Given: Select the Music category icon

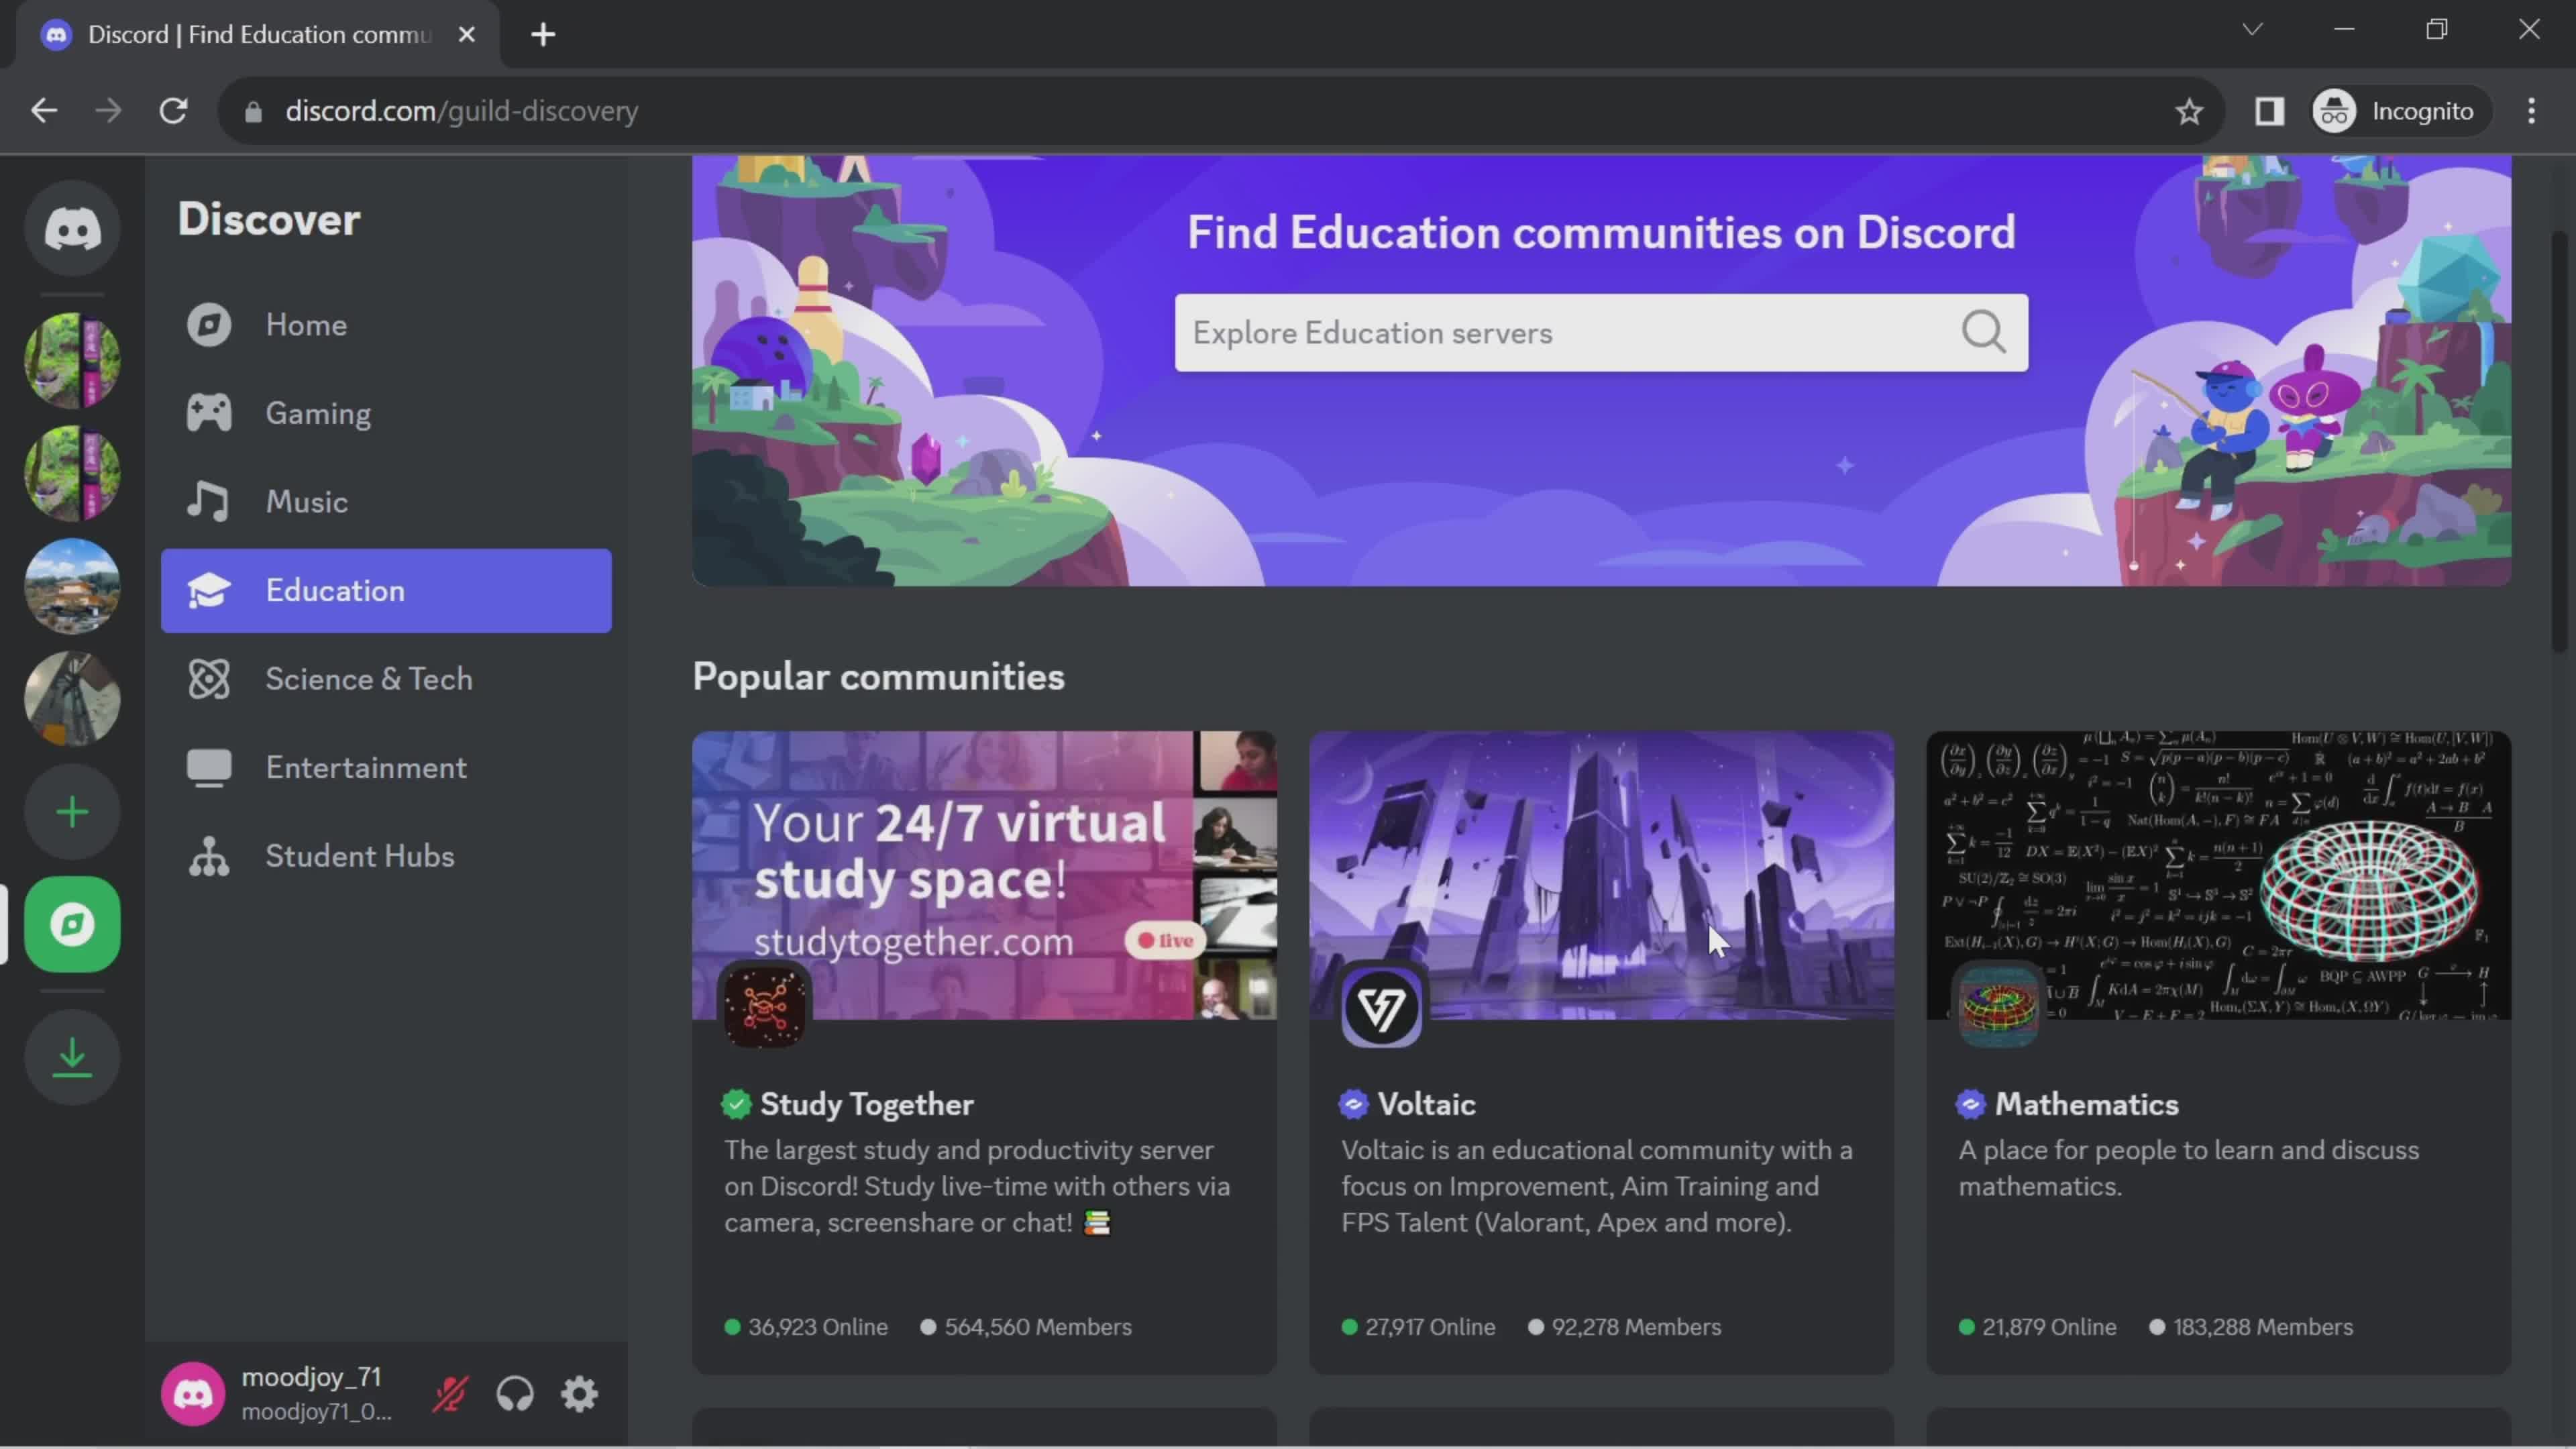Looking at the screenshot, I should click(x=209, y=500).
